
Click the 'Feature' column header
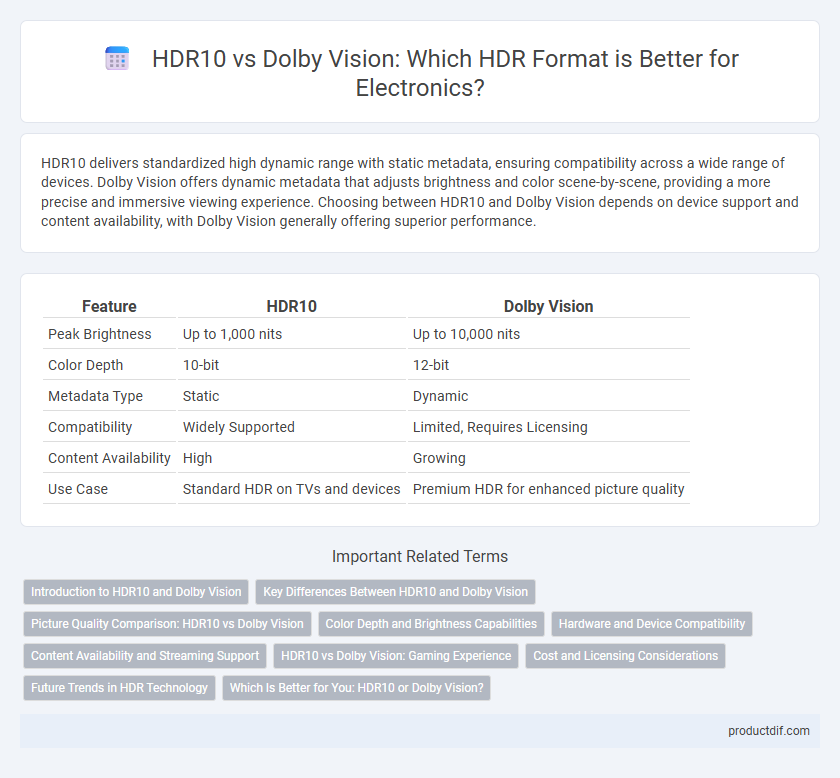(109, 306)
